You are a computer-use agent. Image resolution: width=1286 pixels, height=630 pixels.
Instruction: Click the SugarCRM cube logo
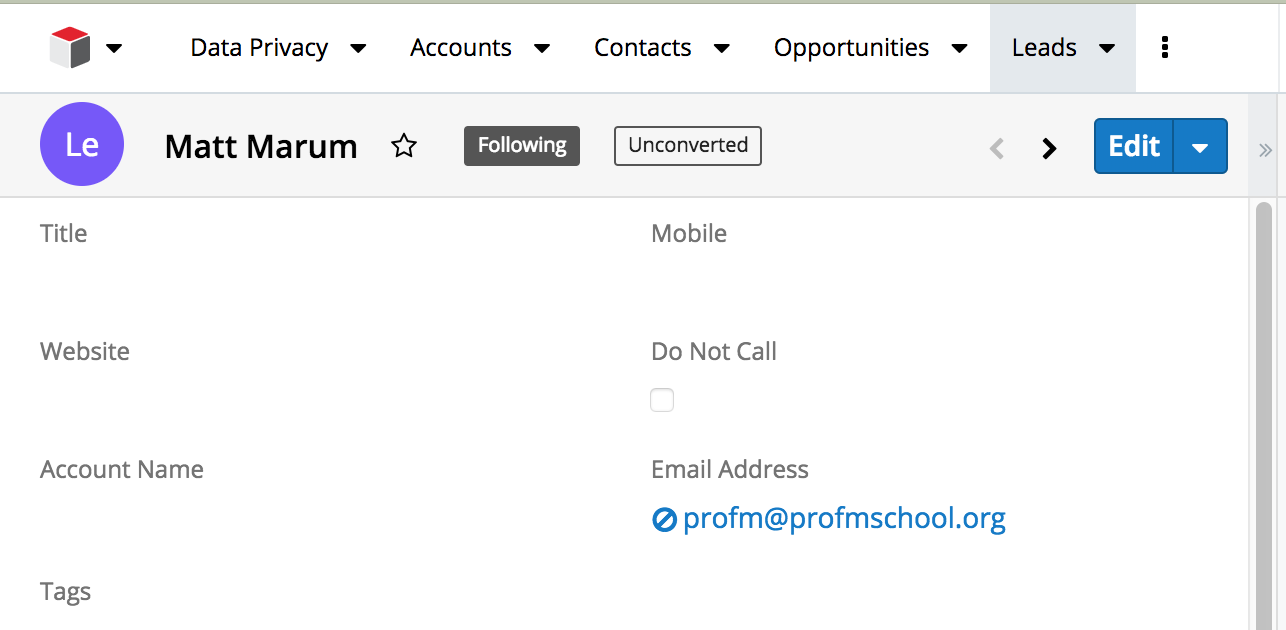[70, 48]
